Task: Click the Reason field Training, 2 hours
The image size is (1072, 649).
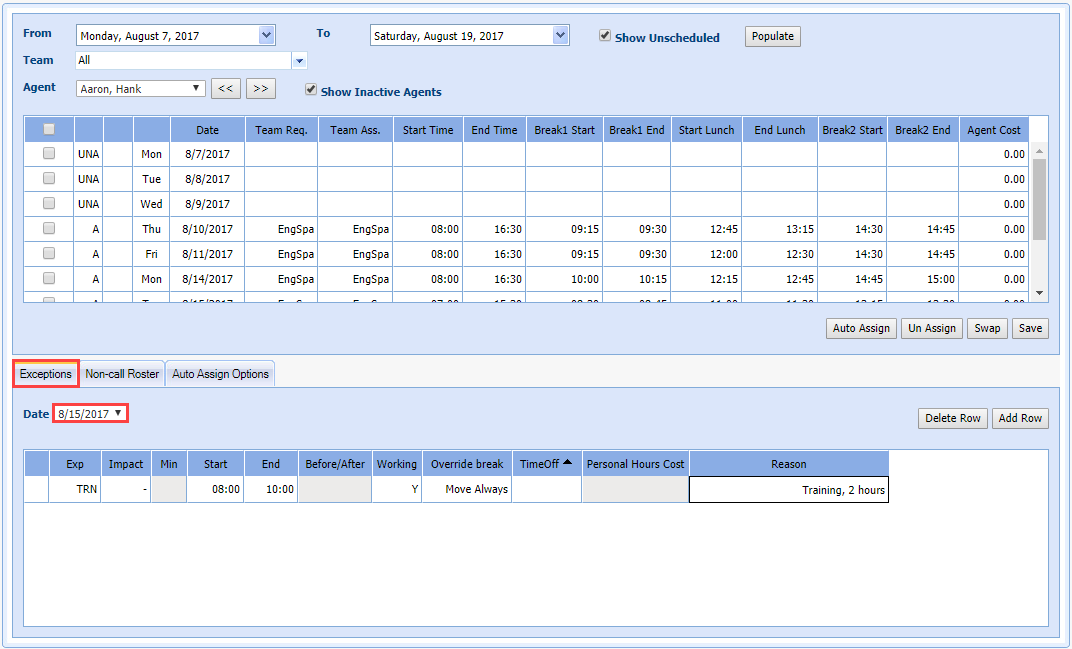Action: pyautogui.click(x=788, y=490)
